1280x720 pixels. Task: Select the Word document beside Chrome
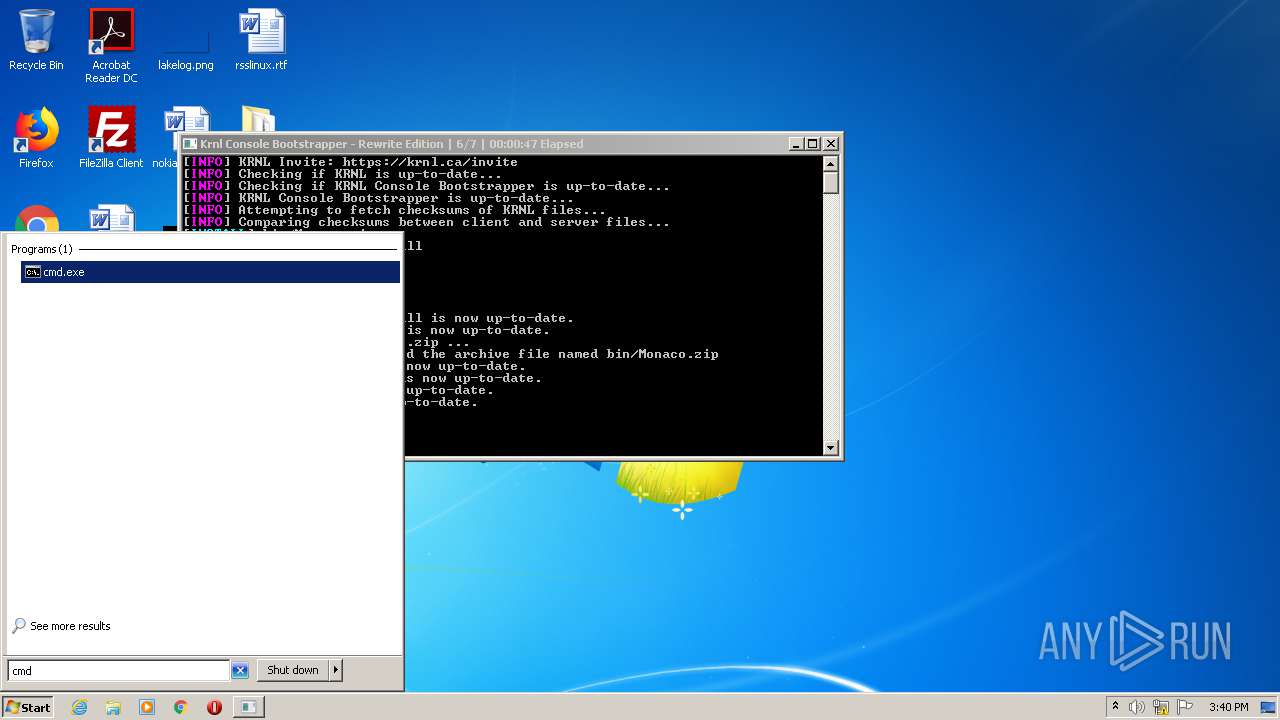[111, 218]
